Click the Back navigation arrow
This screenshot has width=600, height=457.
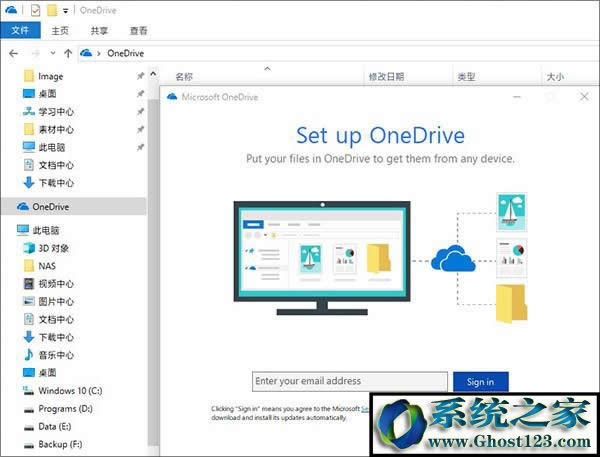pos(15,52)
